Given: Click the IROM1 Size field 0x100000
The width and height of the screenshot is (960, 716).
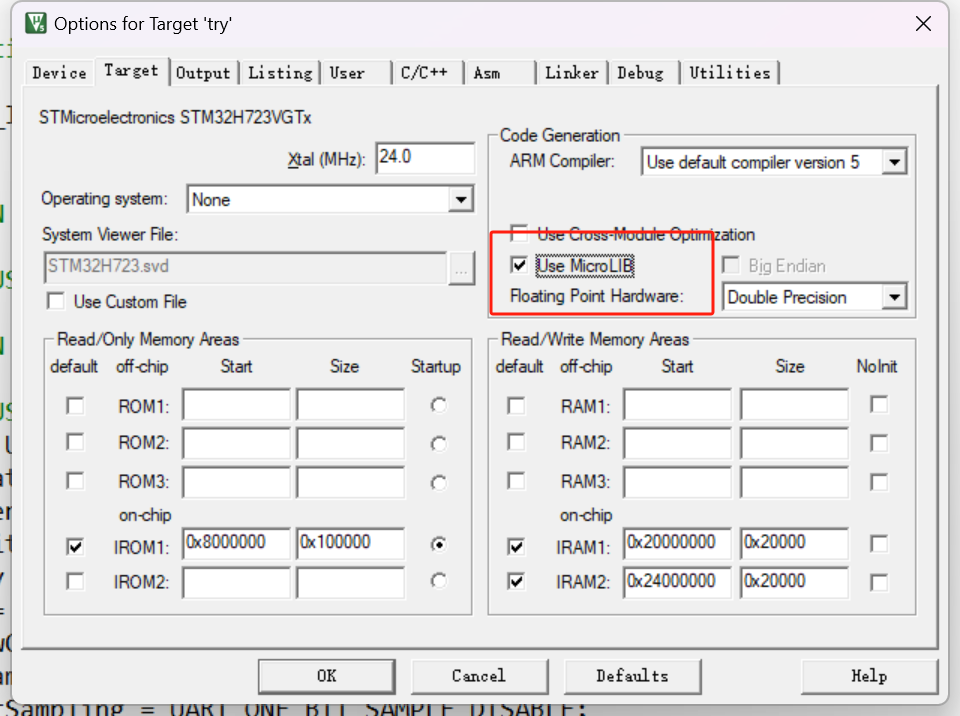Looking at the screenshot, I should (350, 543).
